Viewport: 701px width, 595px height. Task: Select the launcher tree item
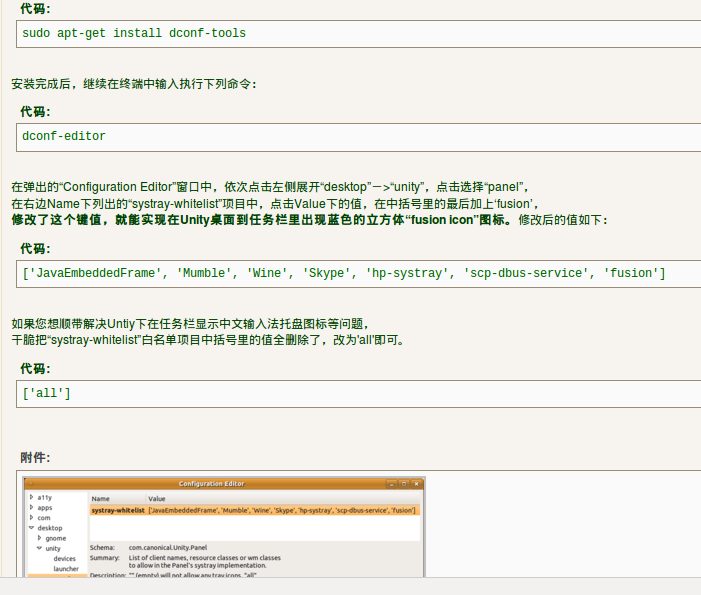[66, 569]
